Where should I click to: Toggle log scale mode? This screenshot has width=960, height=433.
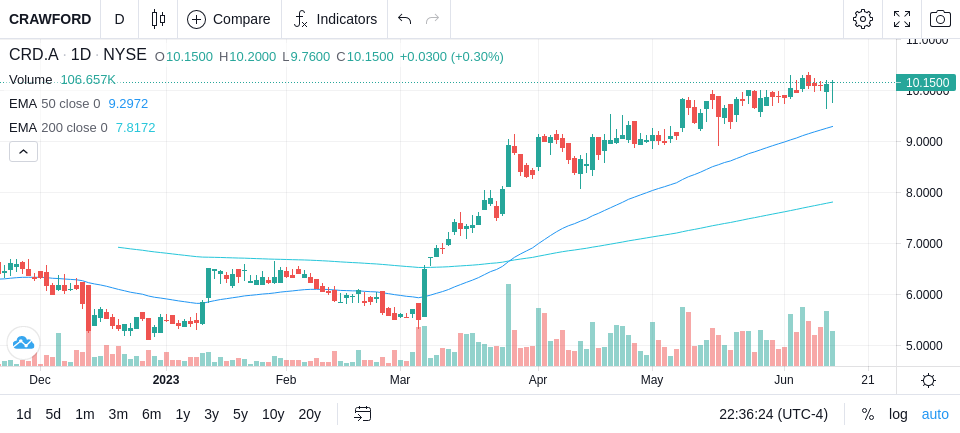click(898, 414)
